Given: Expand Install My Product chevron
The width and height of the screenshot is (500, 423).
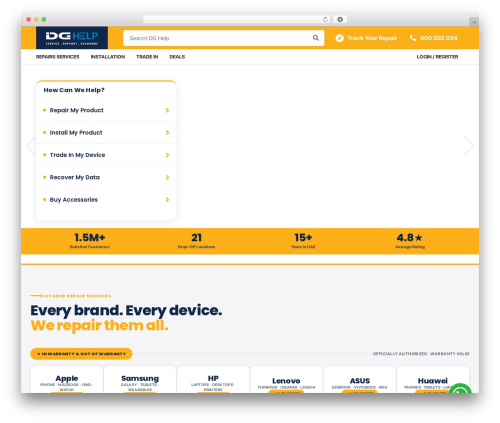Looking at the screenshot, I should pos(167,133).
